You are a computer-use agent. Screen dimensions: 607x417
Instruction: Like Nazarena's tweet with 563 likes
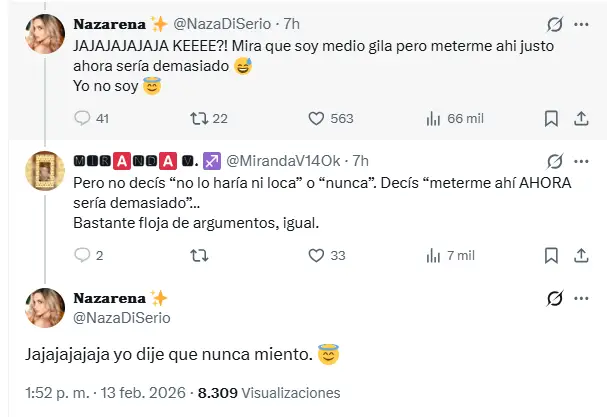click(x=316, y=119)
